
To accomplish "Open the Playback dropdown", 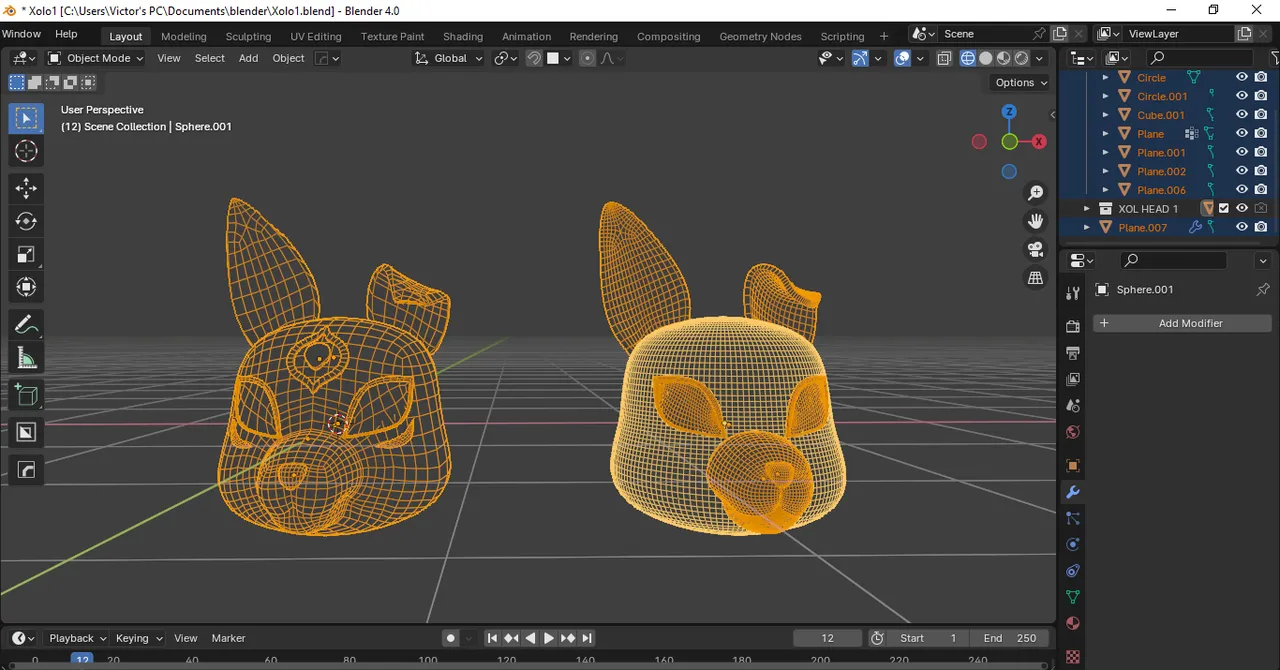I will (x=77, y=638).
